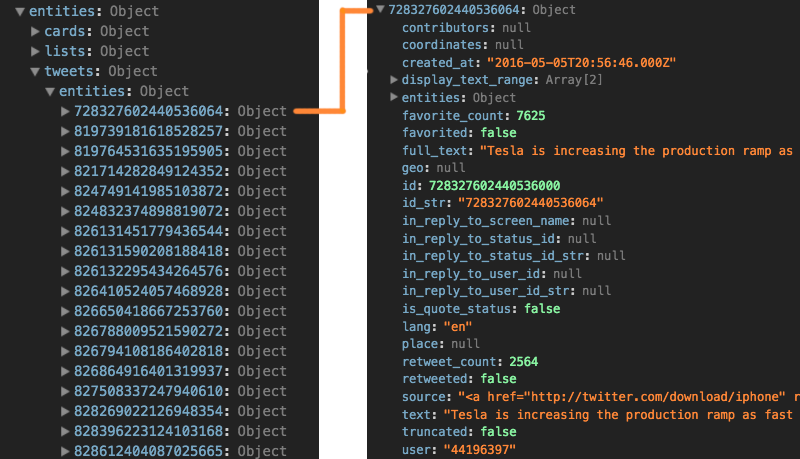The height and width of the screenshot is (459, 800).
Task: Expand tweet 728327602440536064 in left tree
Action: tap(65, 111)
